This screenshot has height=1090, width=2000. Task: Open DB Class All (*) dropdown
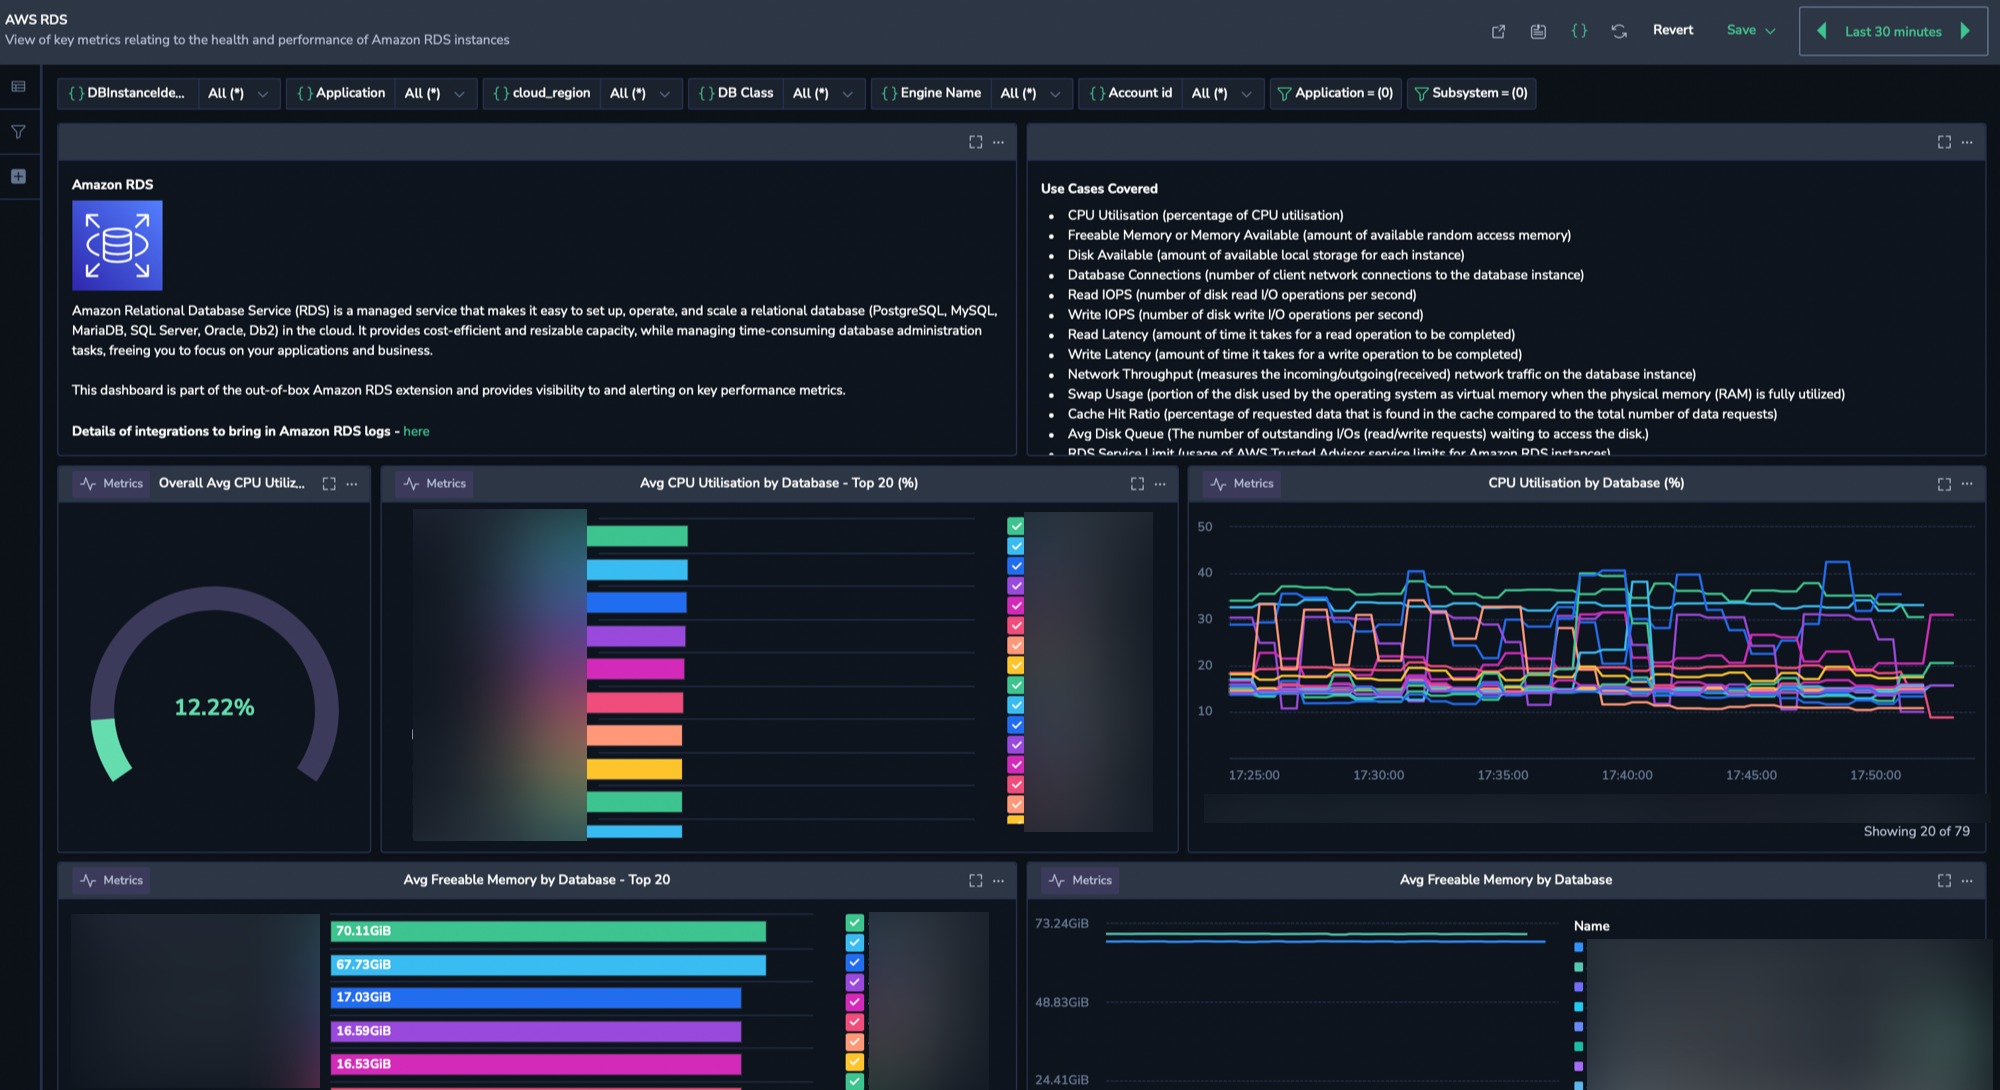pos(823,93)
